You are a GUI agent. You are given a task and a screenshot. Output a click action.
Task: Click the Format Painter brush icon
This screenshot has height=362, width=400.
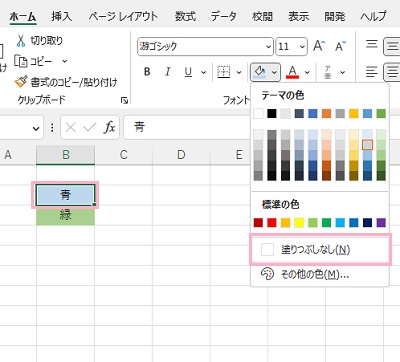[21, 82]
